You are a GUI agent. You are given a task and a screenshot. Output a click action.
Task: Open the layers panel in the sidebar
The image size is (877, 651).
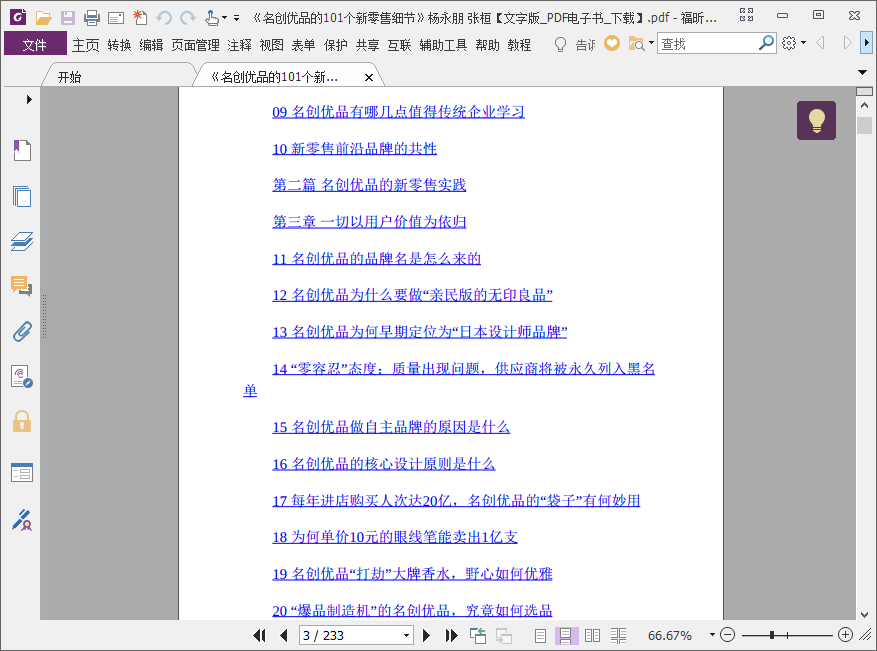pyautogui.click(x=22, y=241)
